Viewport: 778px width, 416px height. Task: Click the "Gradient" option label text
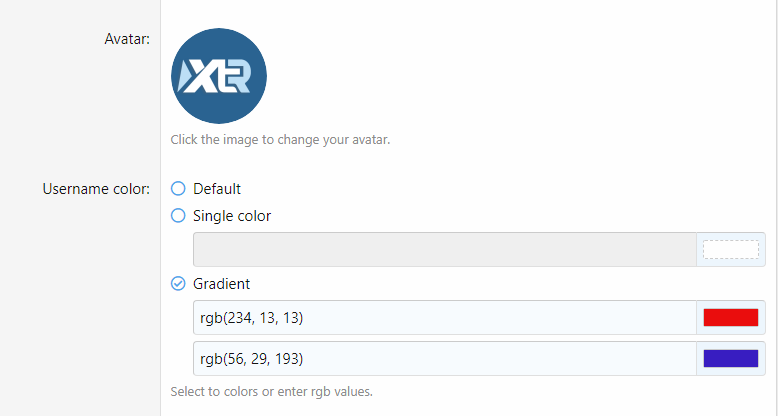click(221, 284)
